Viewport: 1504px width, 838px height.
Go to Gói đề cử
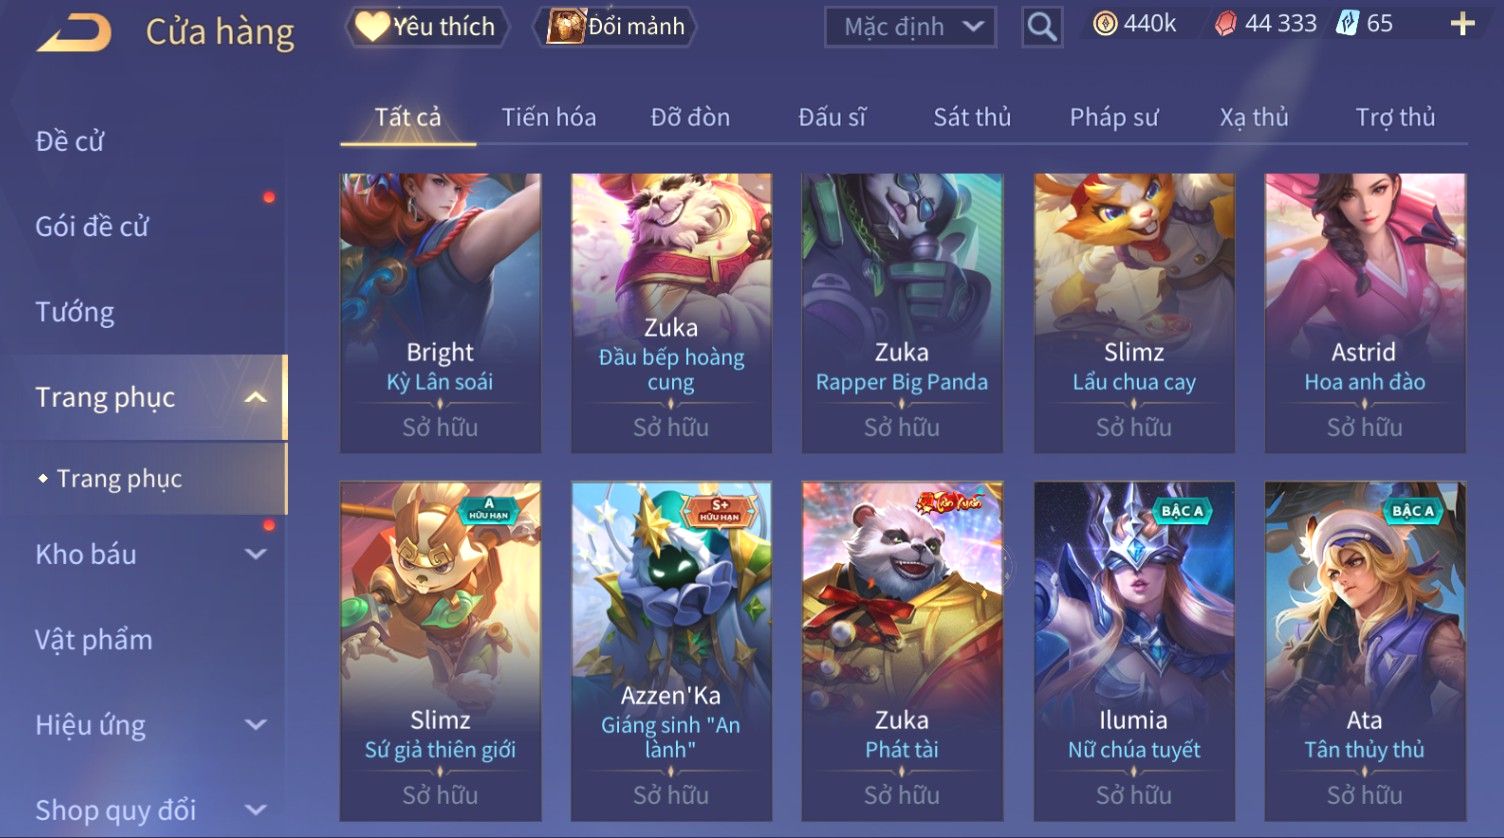[92, 226]
